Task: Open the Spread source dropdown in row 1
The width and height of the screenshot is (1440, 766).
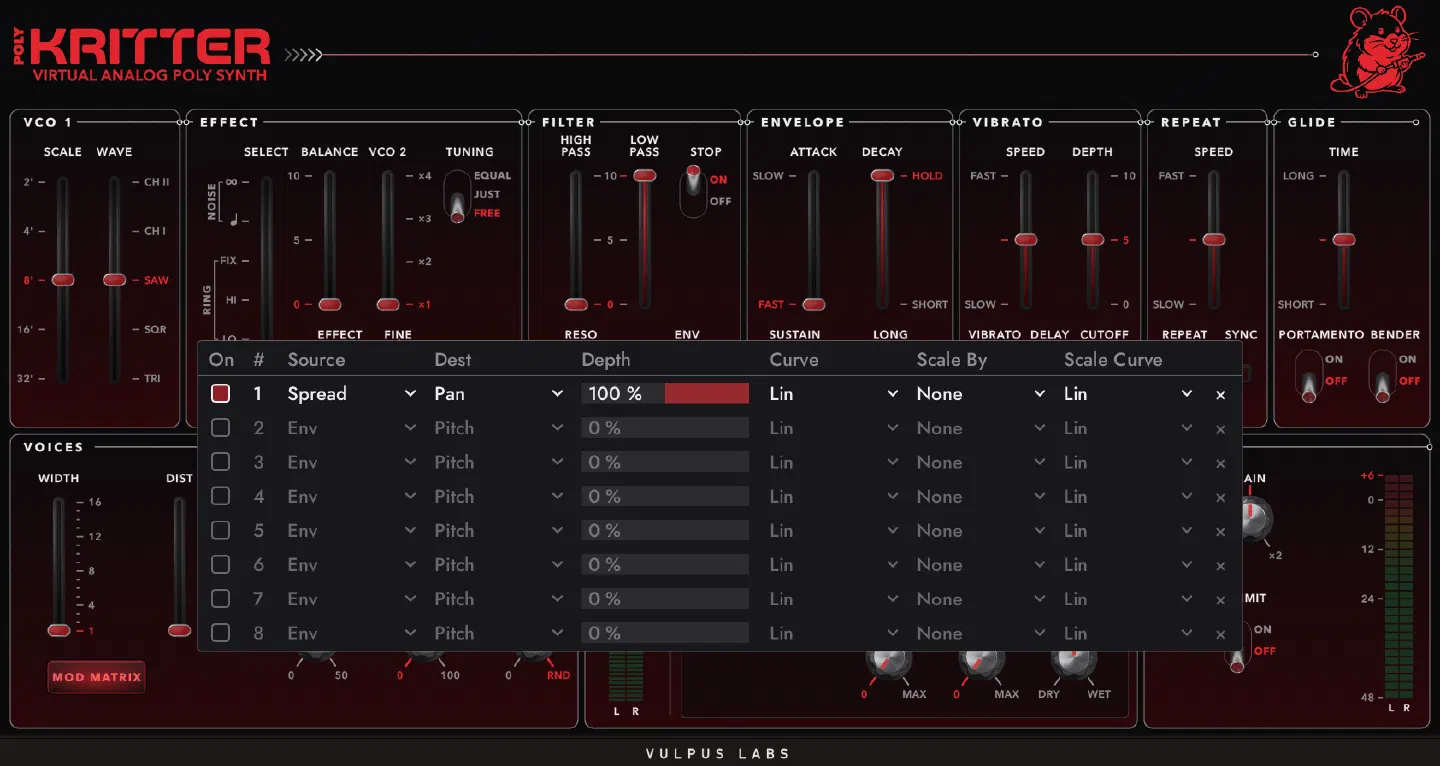Action: click(352, 394)
